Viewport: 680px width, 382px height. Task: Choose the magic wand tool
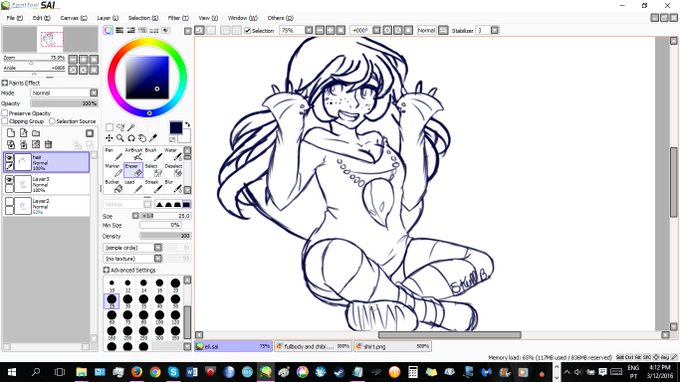pyautogui.click(x=131, y=127)
